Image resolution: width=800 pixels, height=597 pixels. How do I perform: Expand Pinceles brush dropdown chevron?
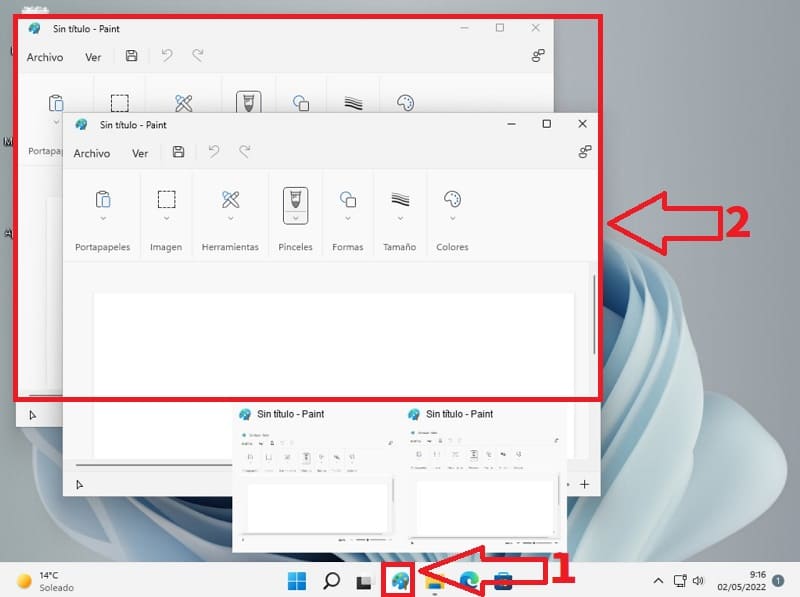[295, 218]
